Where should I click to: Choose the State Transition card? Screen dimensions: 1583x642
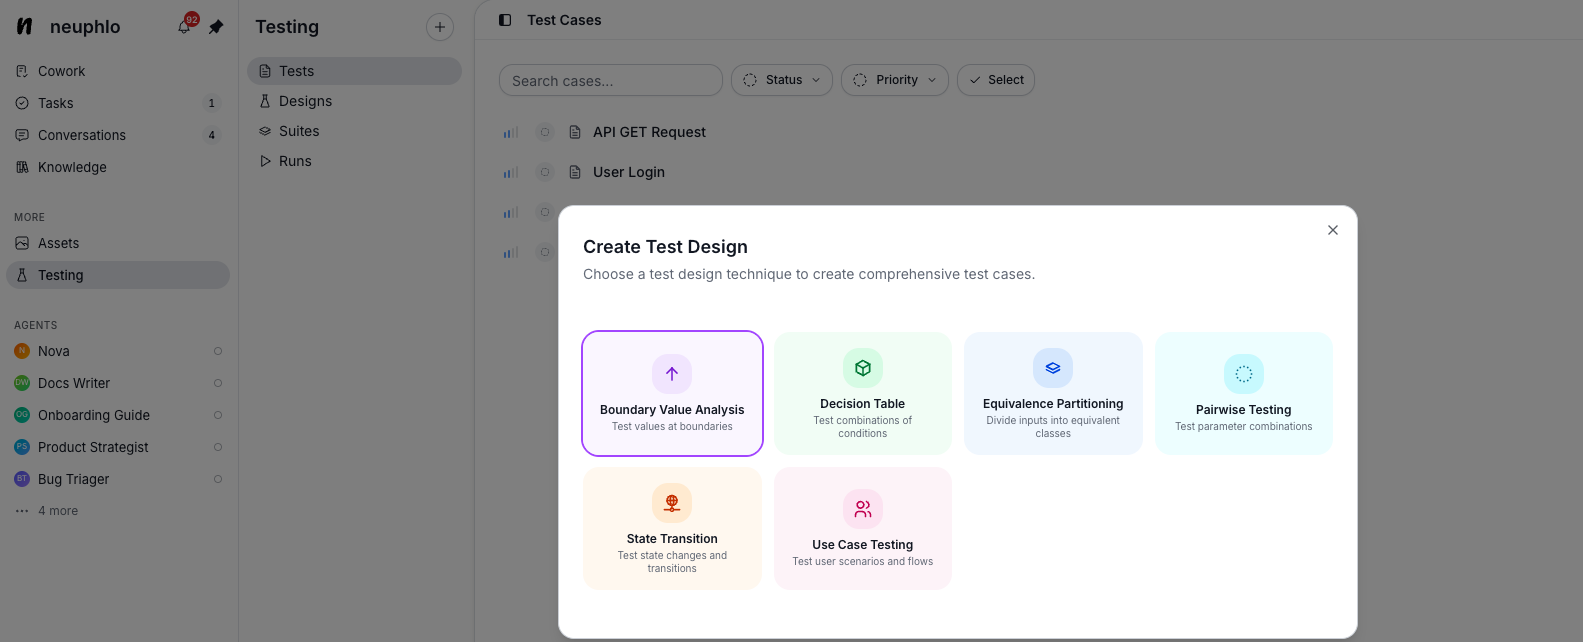(x=672, y=528)
